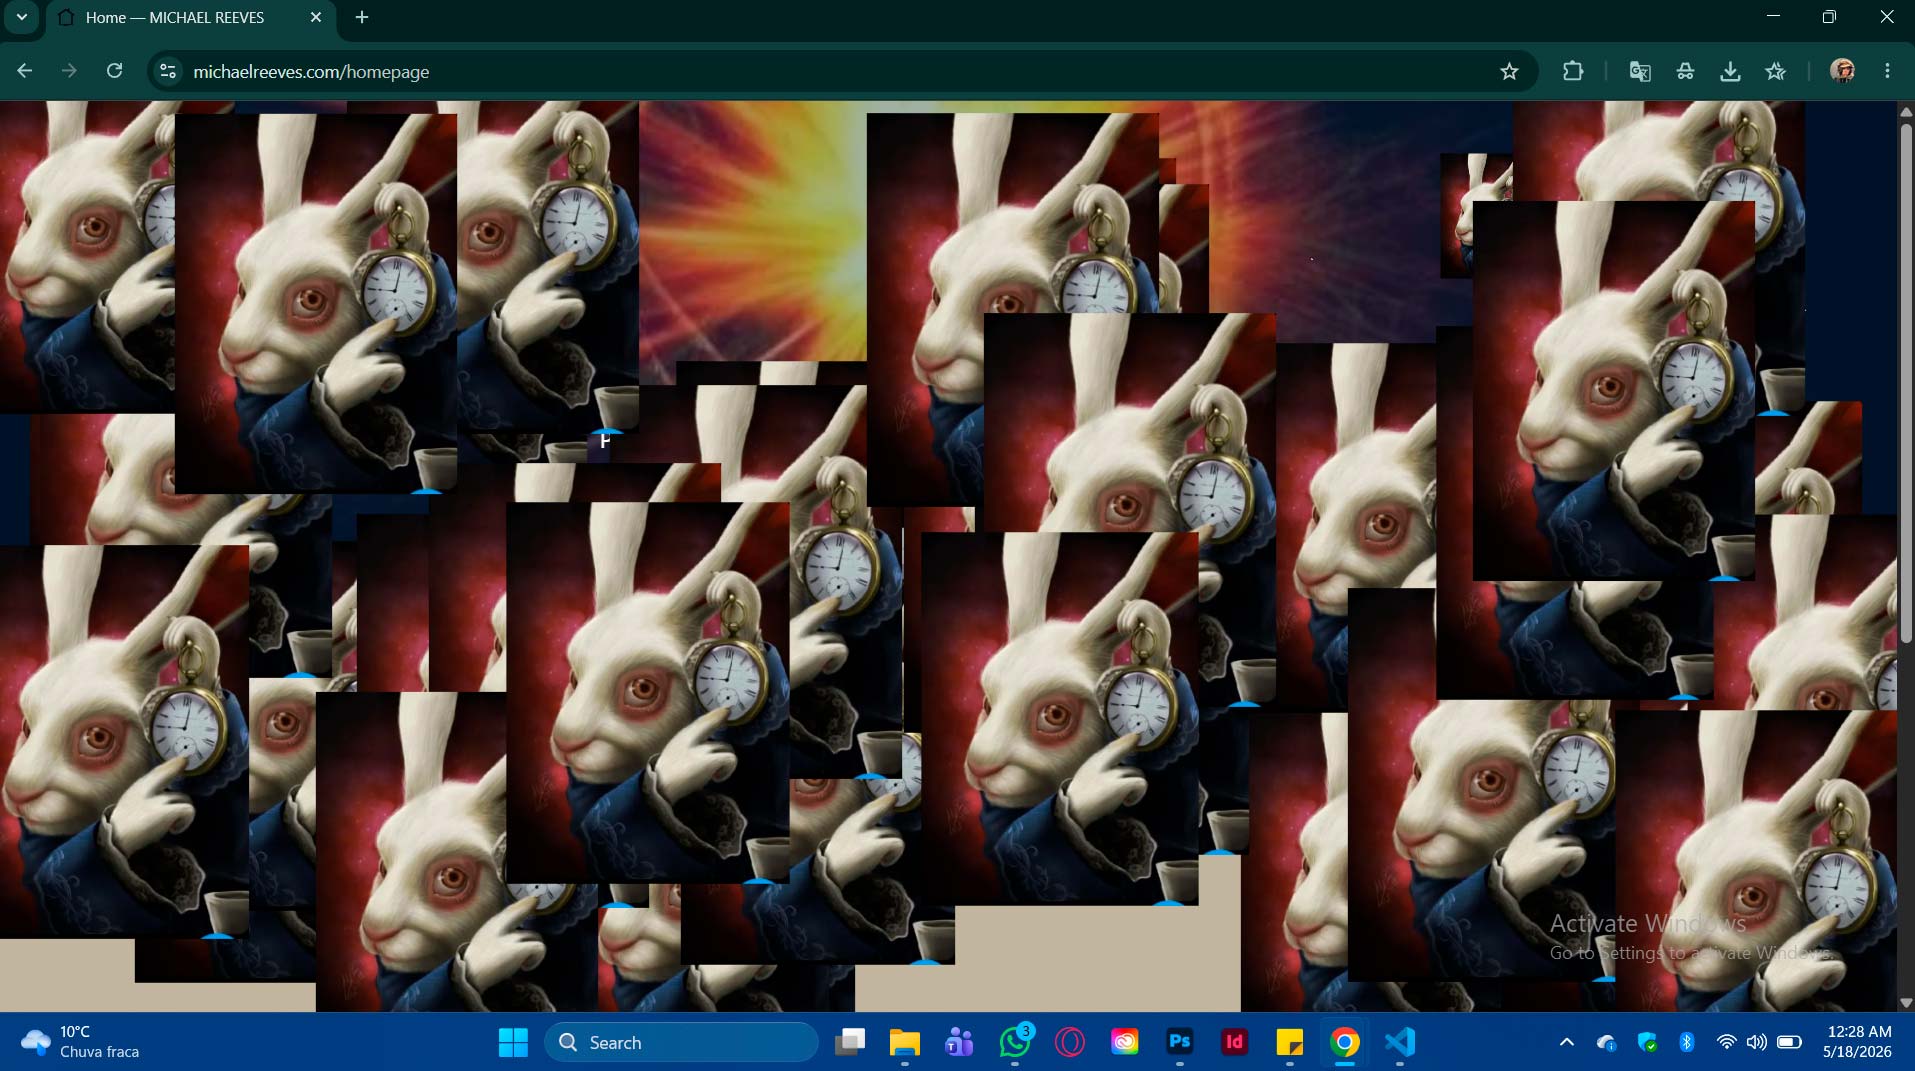Click the page scrollbar down arrow

click(x=1906, y=1003)
